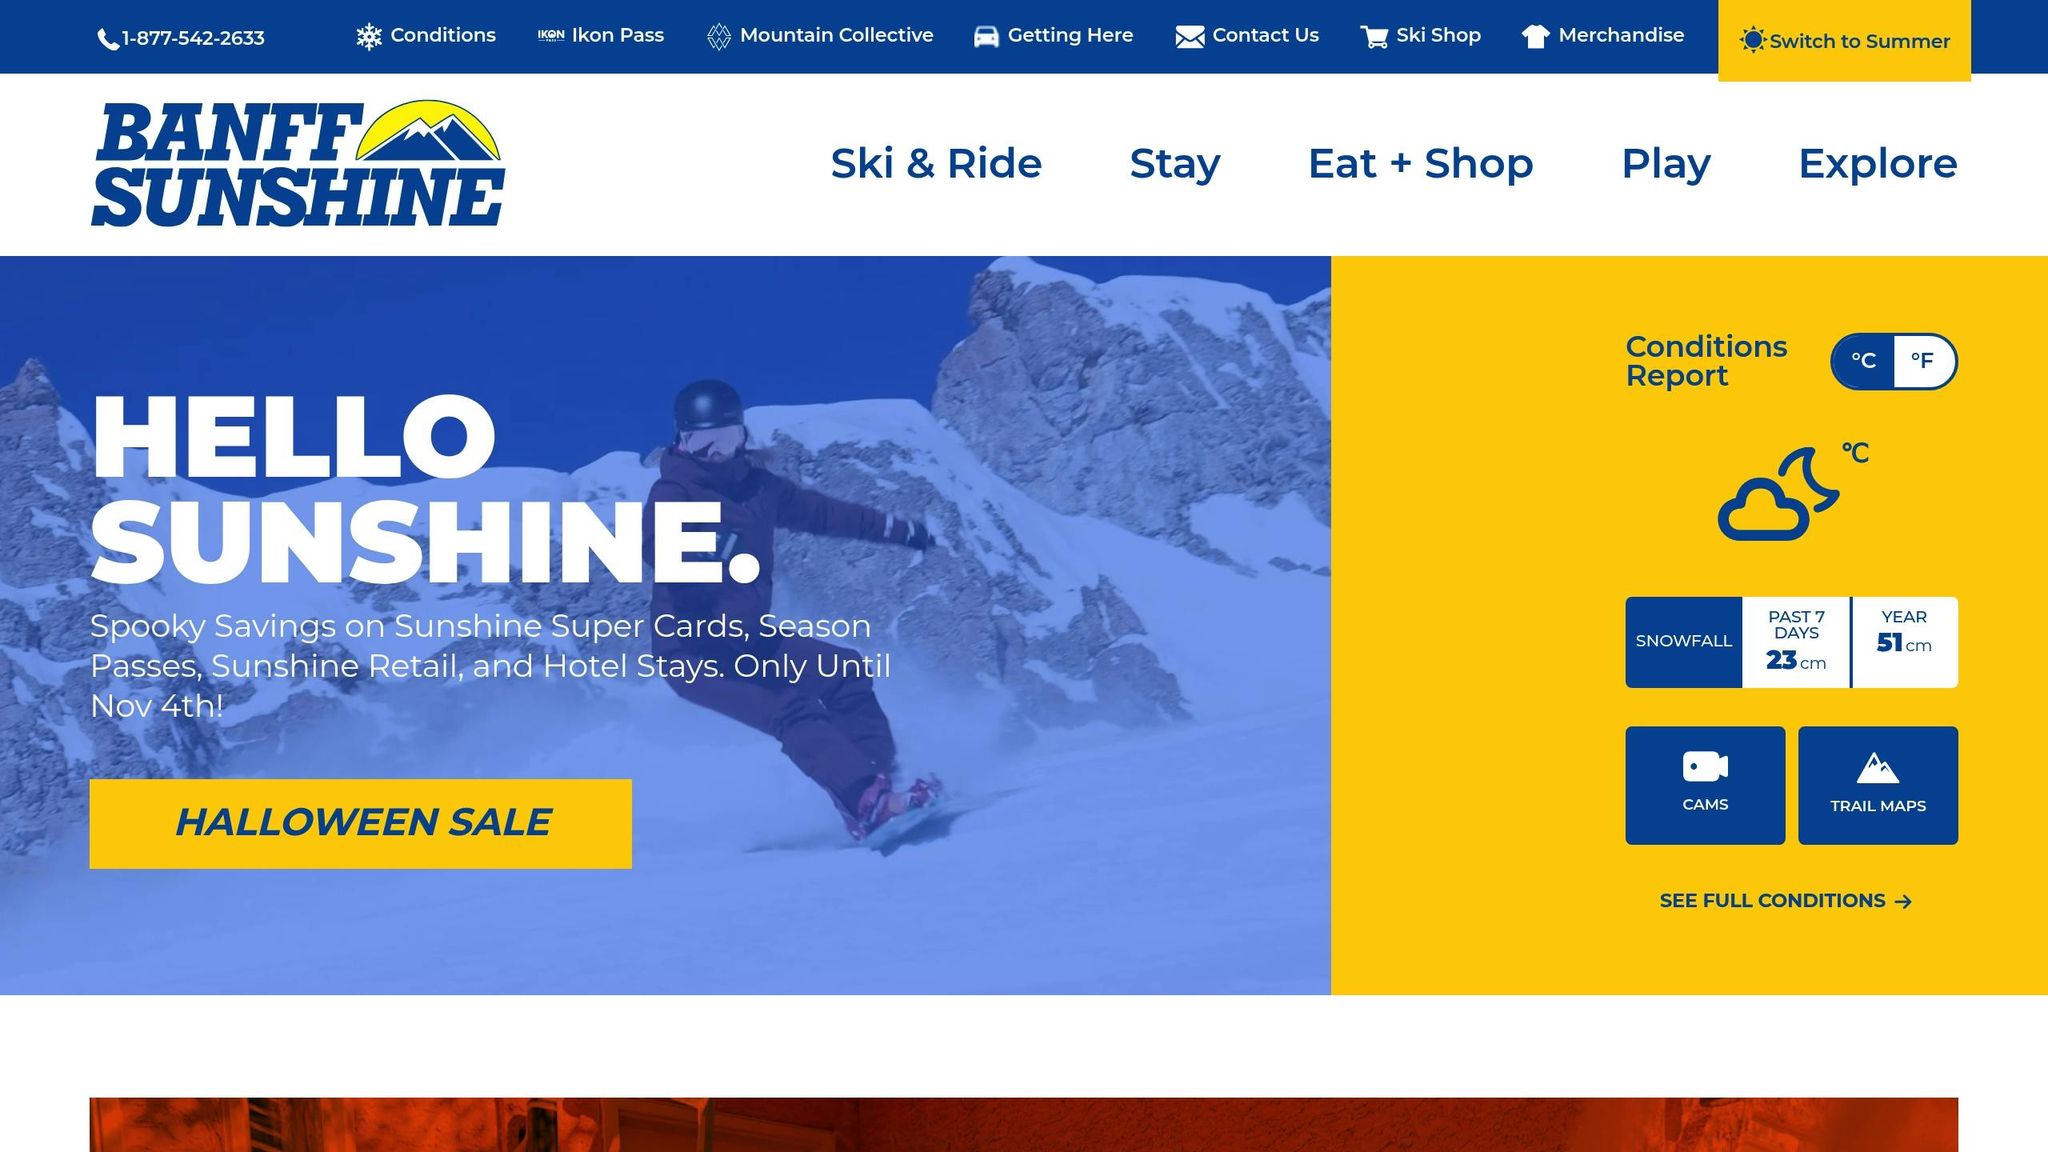Click the phone icon beside 1-877-542-2633
Viewport: 2048px width, 1152px height.
pyautogui.click(x=108, y=39)
